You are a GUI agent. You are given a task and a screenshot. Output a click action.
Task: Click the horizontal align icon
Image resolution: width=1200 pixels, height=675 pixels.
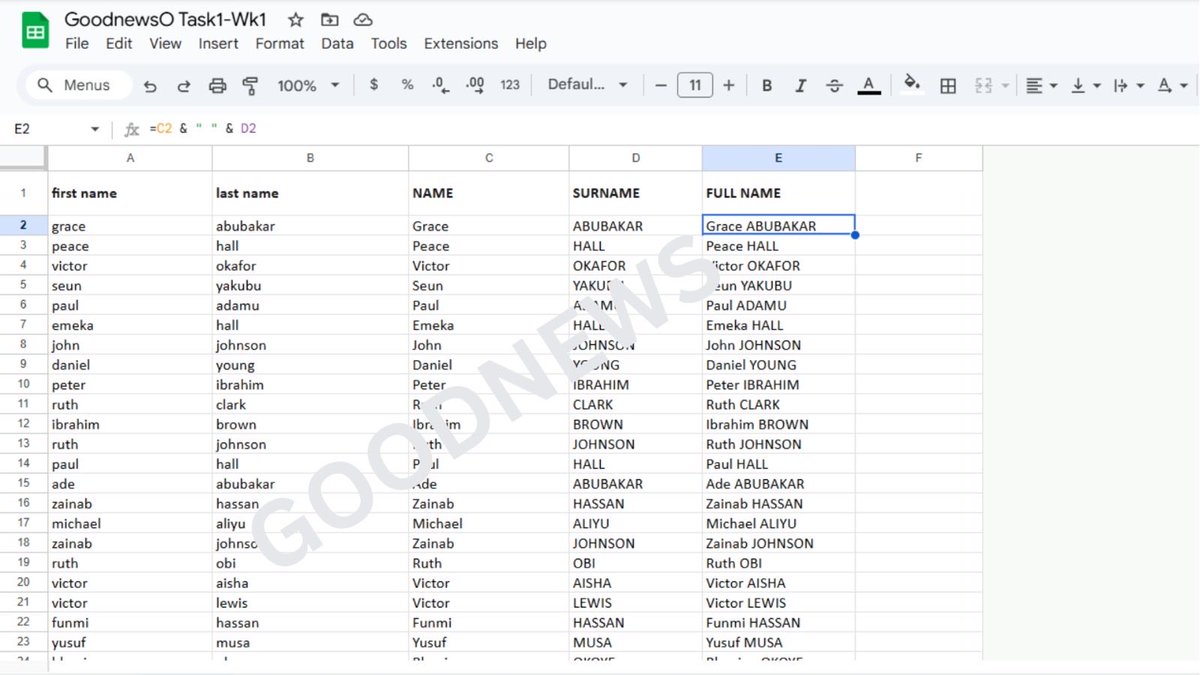[1035, 86]
